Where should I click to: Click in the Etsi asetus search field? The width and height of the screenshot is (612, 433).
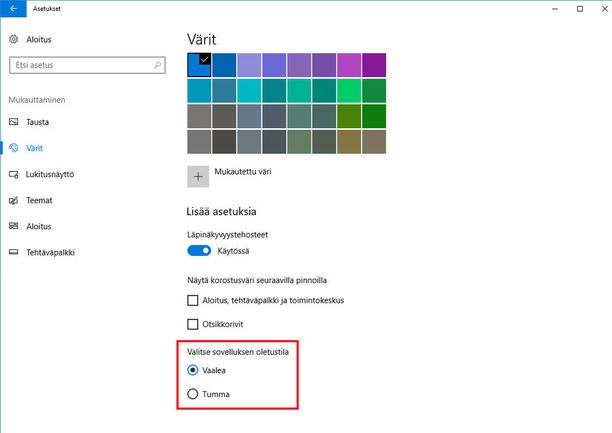pyautogui.click(x=87, y=65)
